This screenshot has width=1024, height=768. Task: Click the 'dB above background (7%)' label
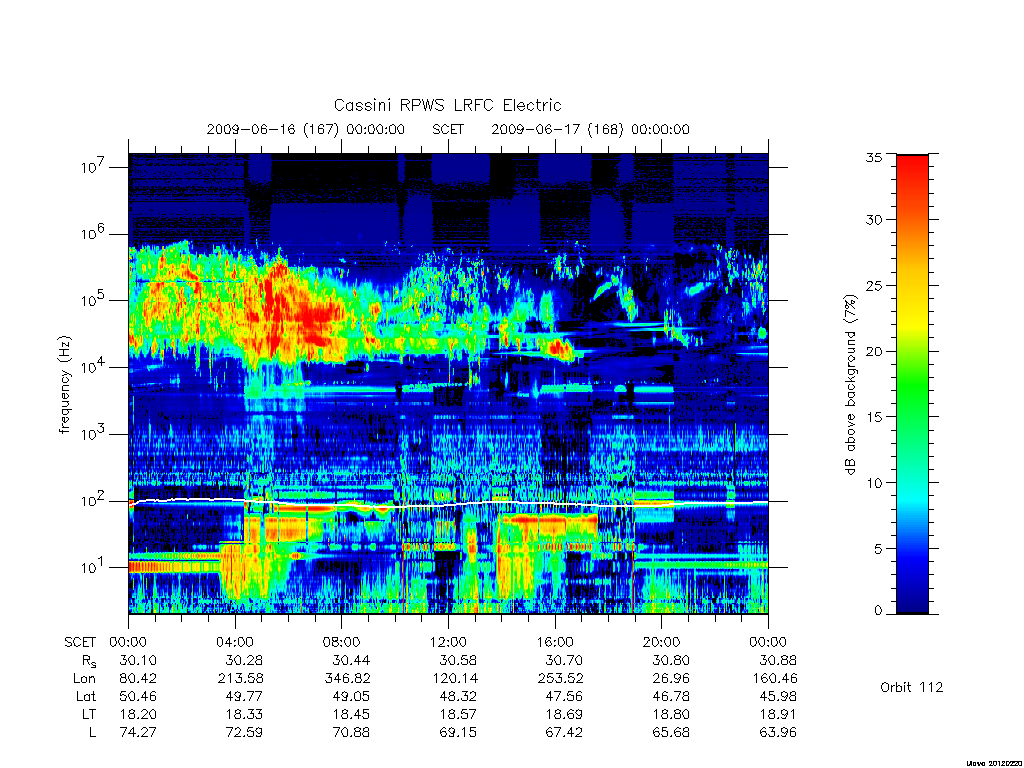click(850, 384)
